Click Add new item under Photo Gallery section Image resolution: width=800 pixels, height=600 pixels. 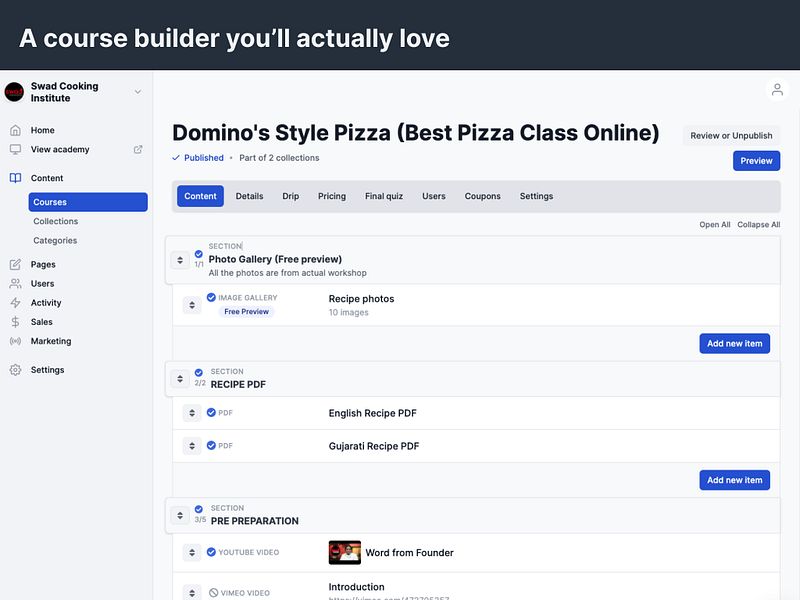(x=734, y=343)
